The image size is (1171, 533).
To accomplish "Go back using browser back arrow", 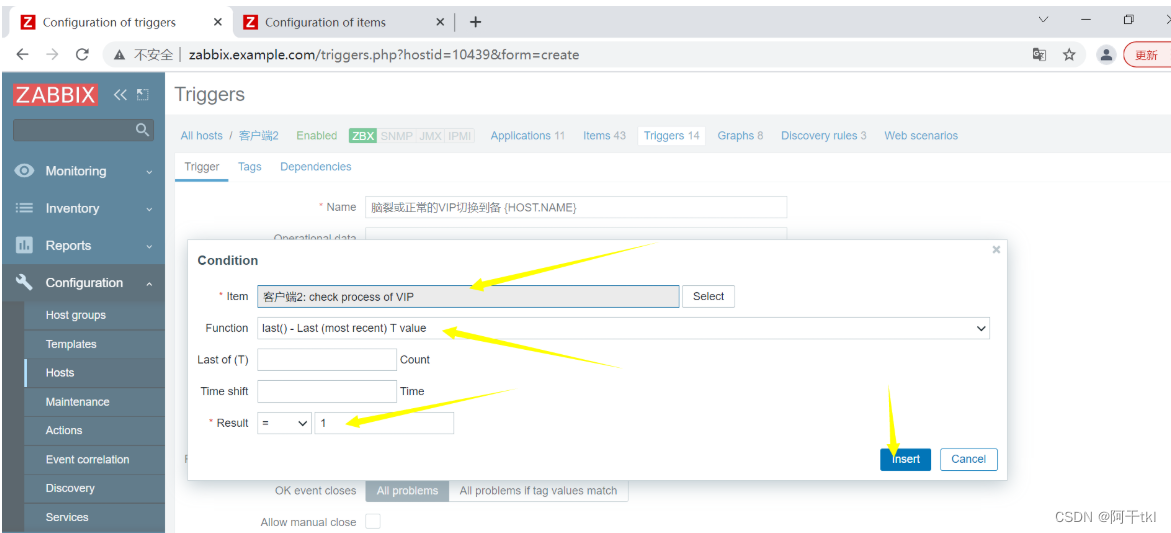I will point(22,54).
